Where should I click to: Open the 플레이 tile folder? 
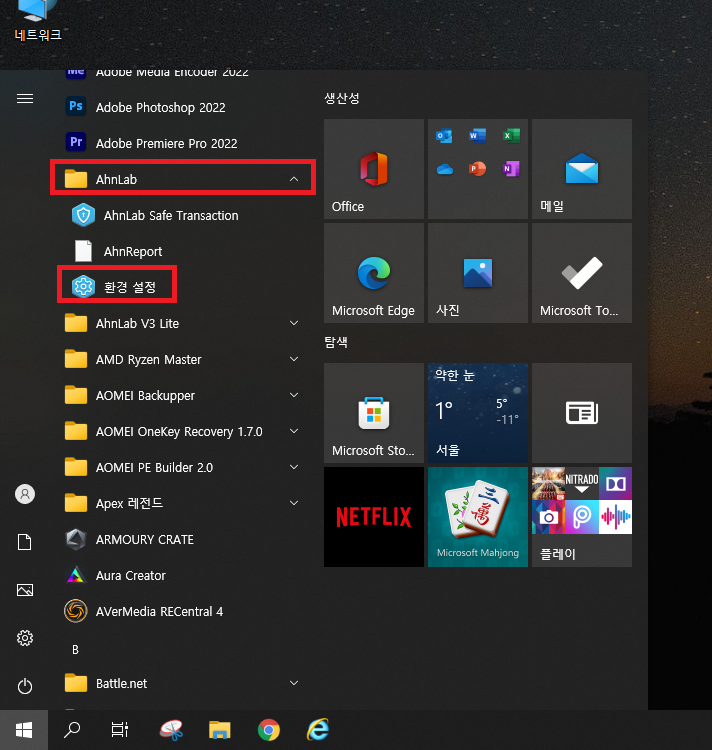click(x=582, y=517)
